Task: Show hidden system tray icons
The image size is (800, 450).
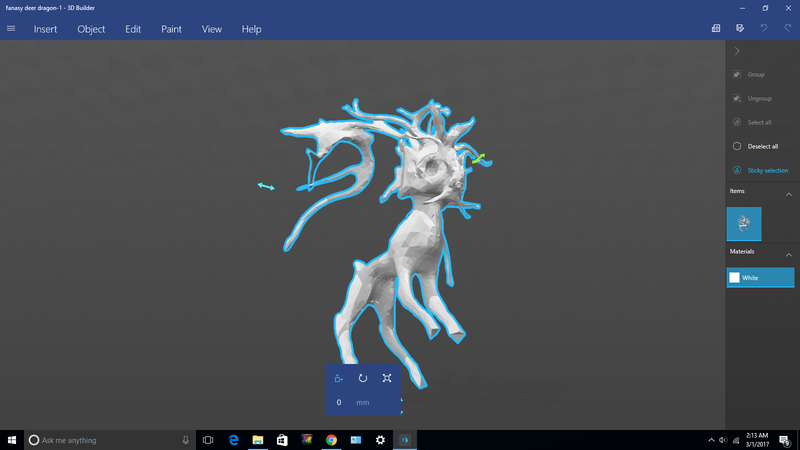Action: point(711,440)
